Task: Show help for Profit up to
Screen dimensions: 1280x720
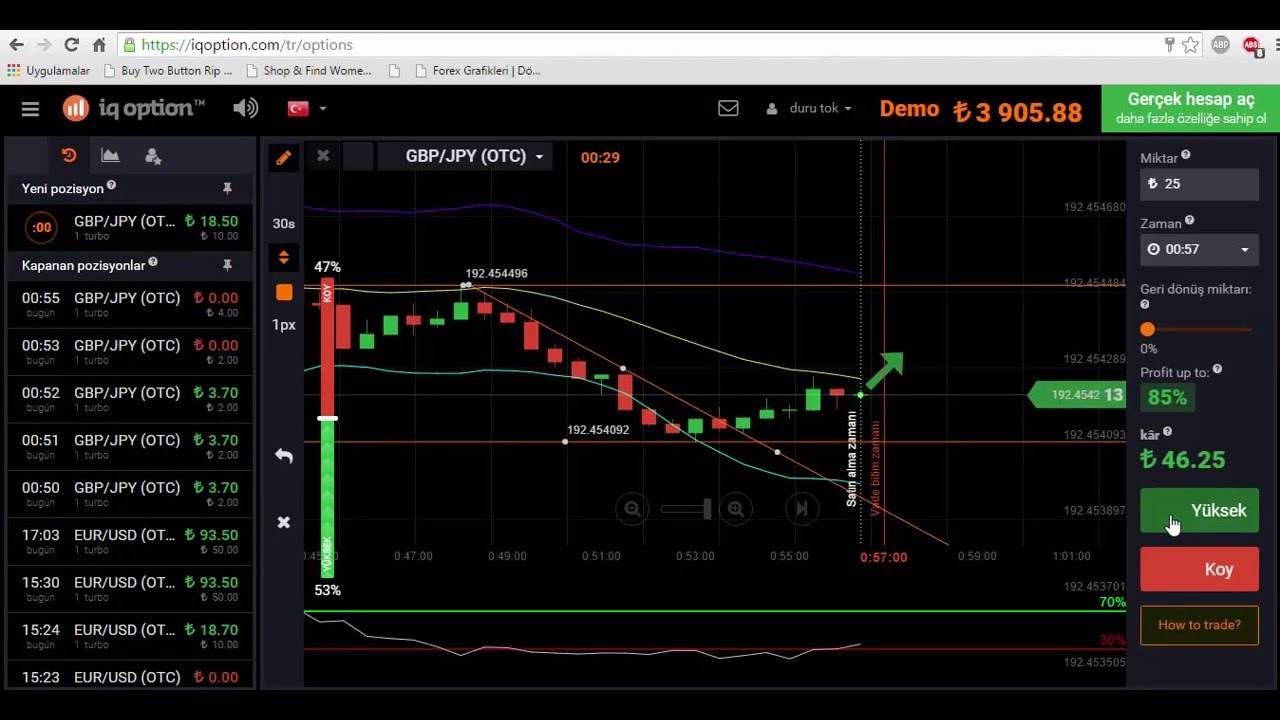Action: pos(1217,370)
